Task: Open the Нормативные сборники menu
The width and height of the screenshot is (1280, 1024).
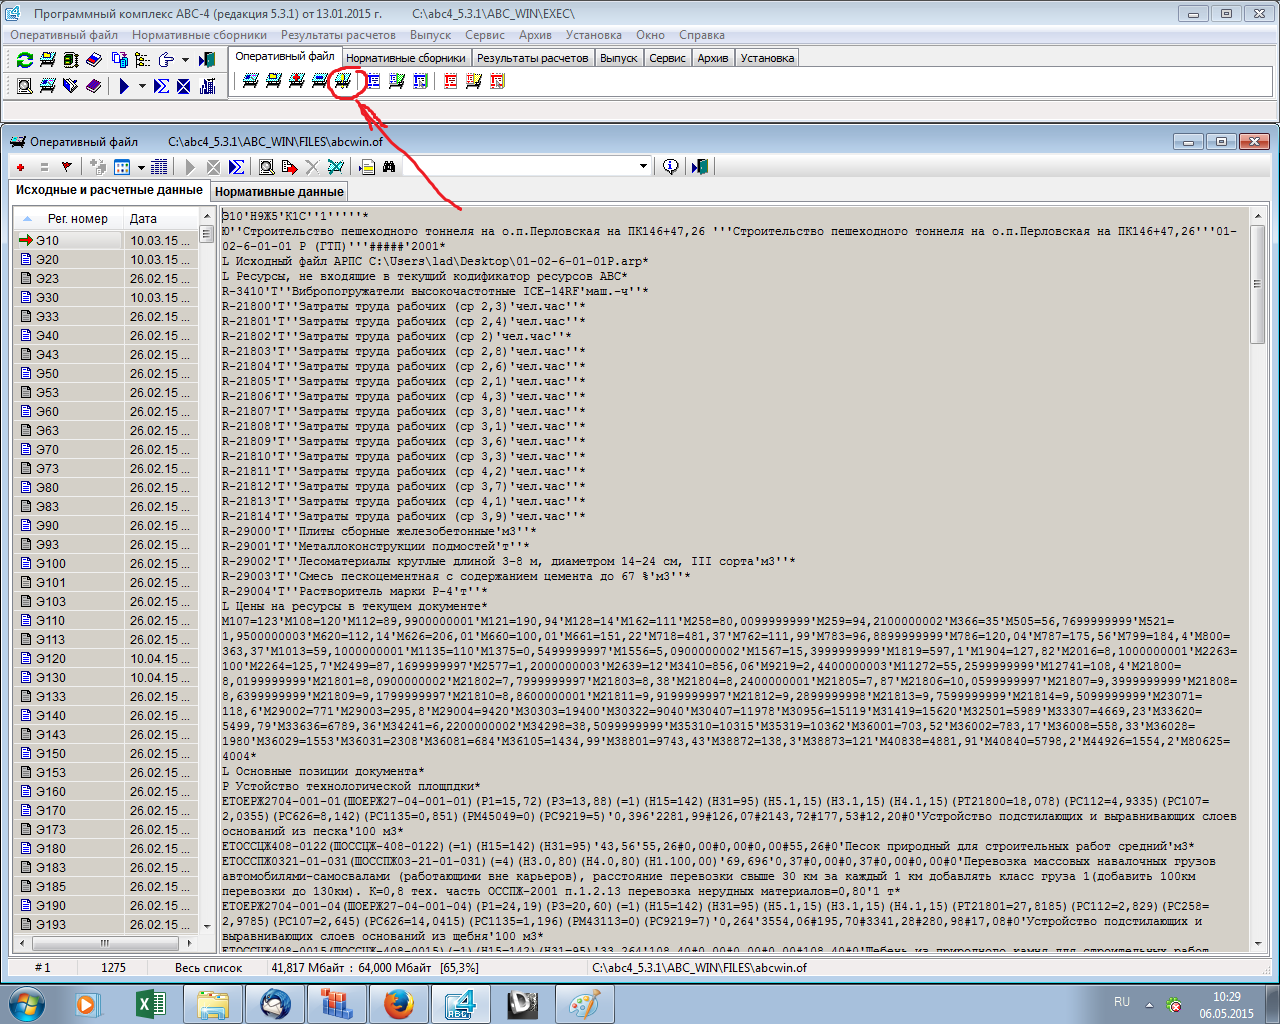Action: 200,35
